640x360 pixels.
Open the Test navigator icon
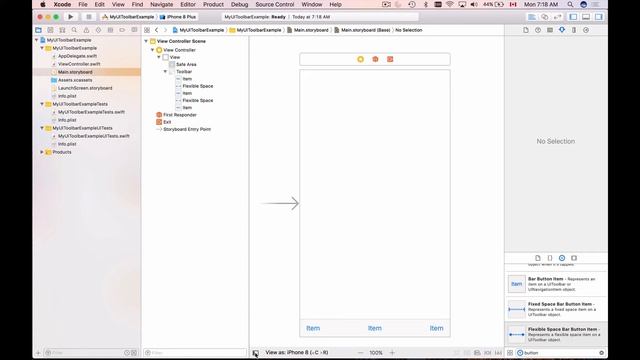98,30
